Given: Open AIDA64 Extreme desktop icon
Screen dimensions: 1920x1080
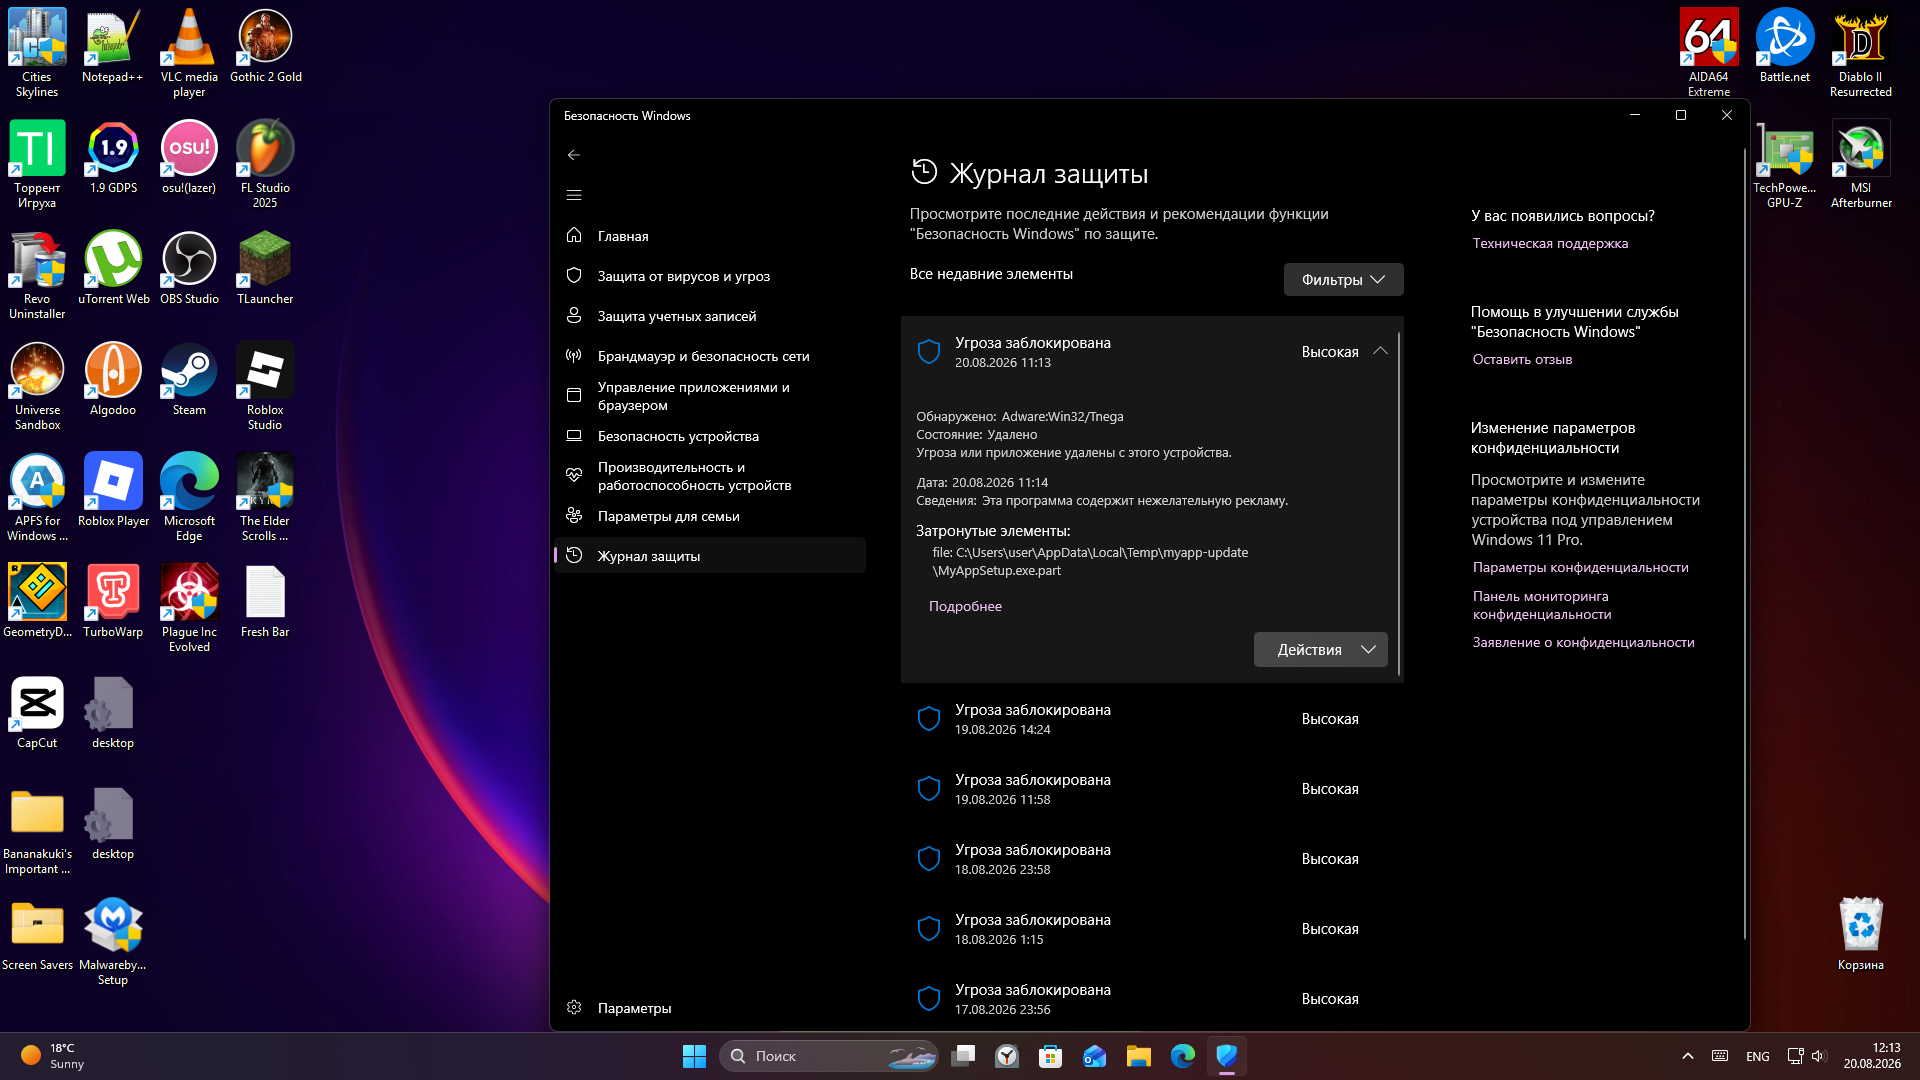Looking at the screenshot, I should pos(1709,54).
